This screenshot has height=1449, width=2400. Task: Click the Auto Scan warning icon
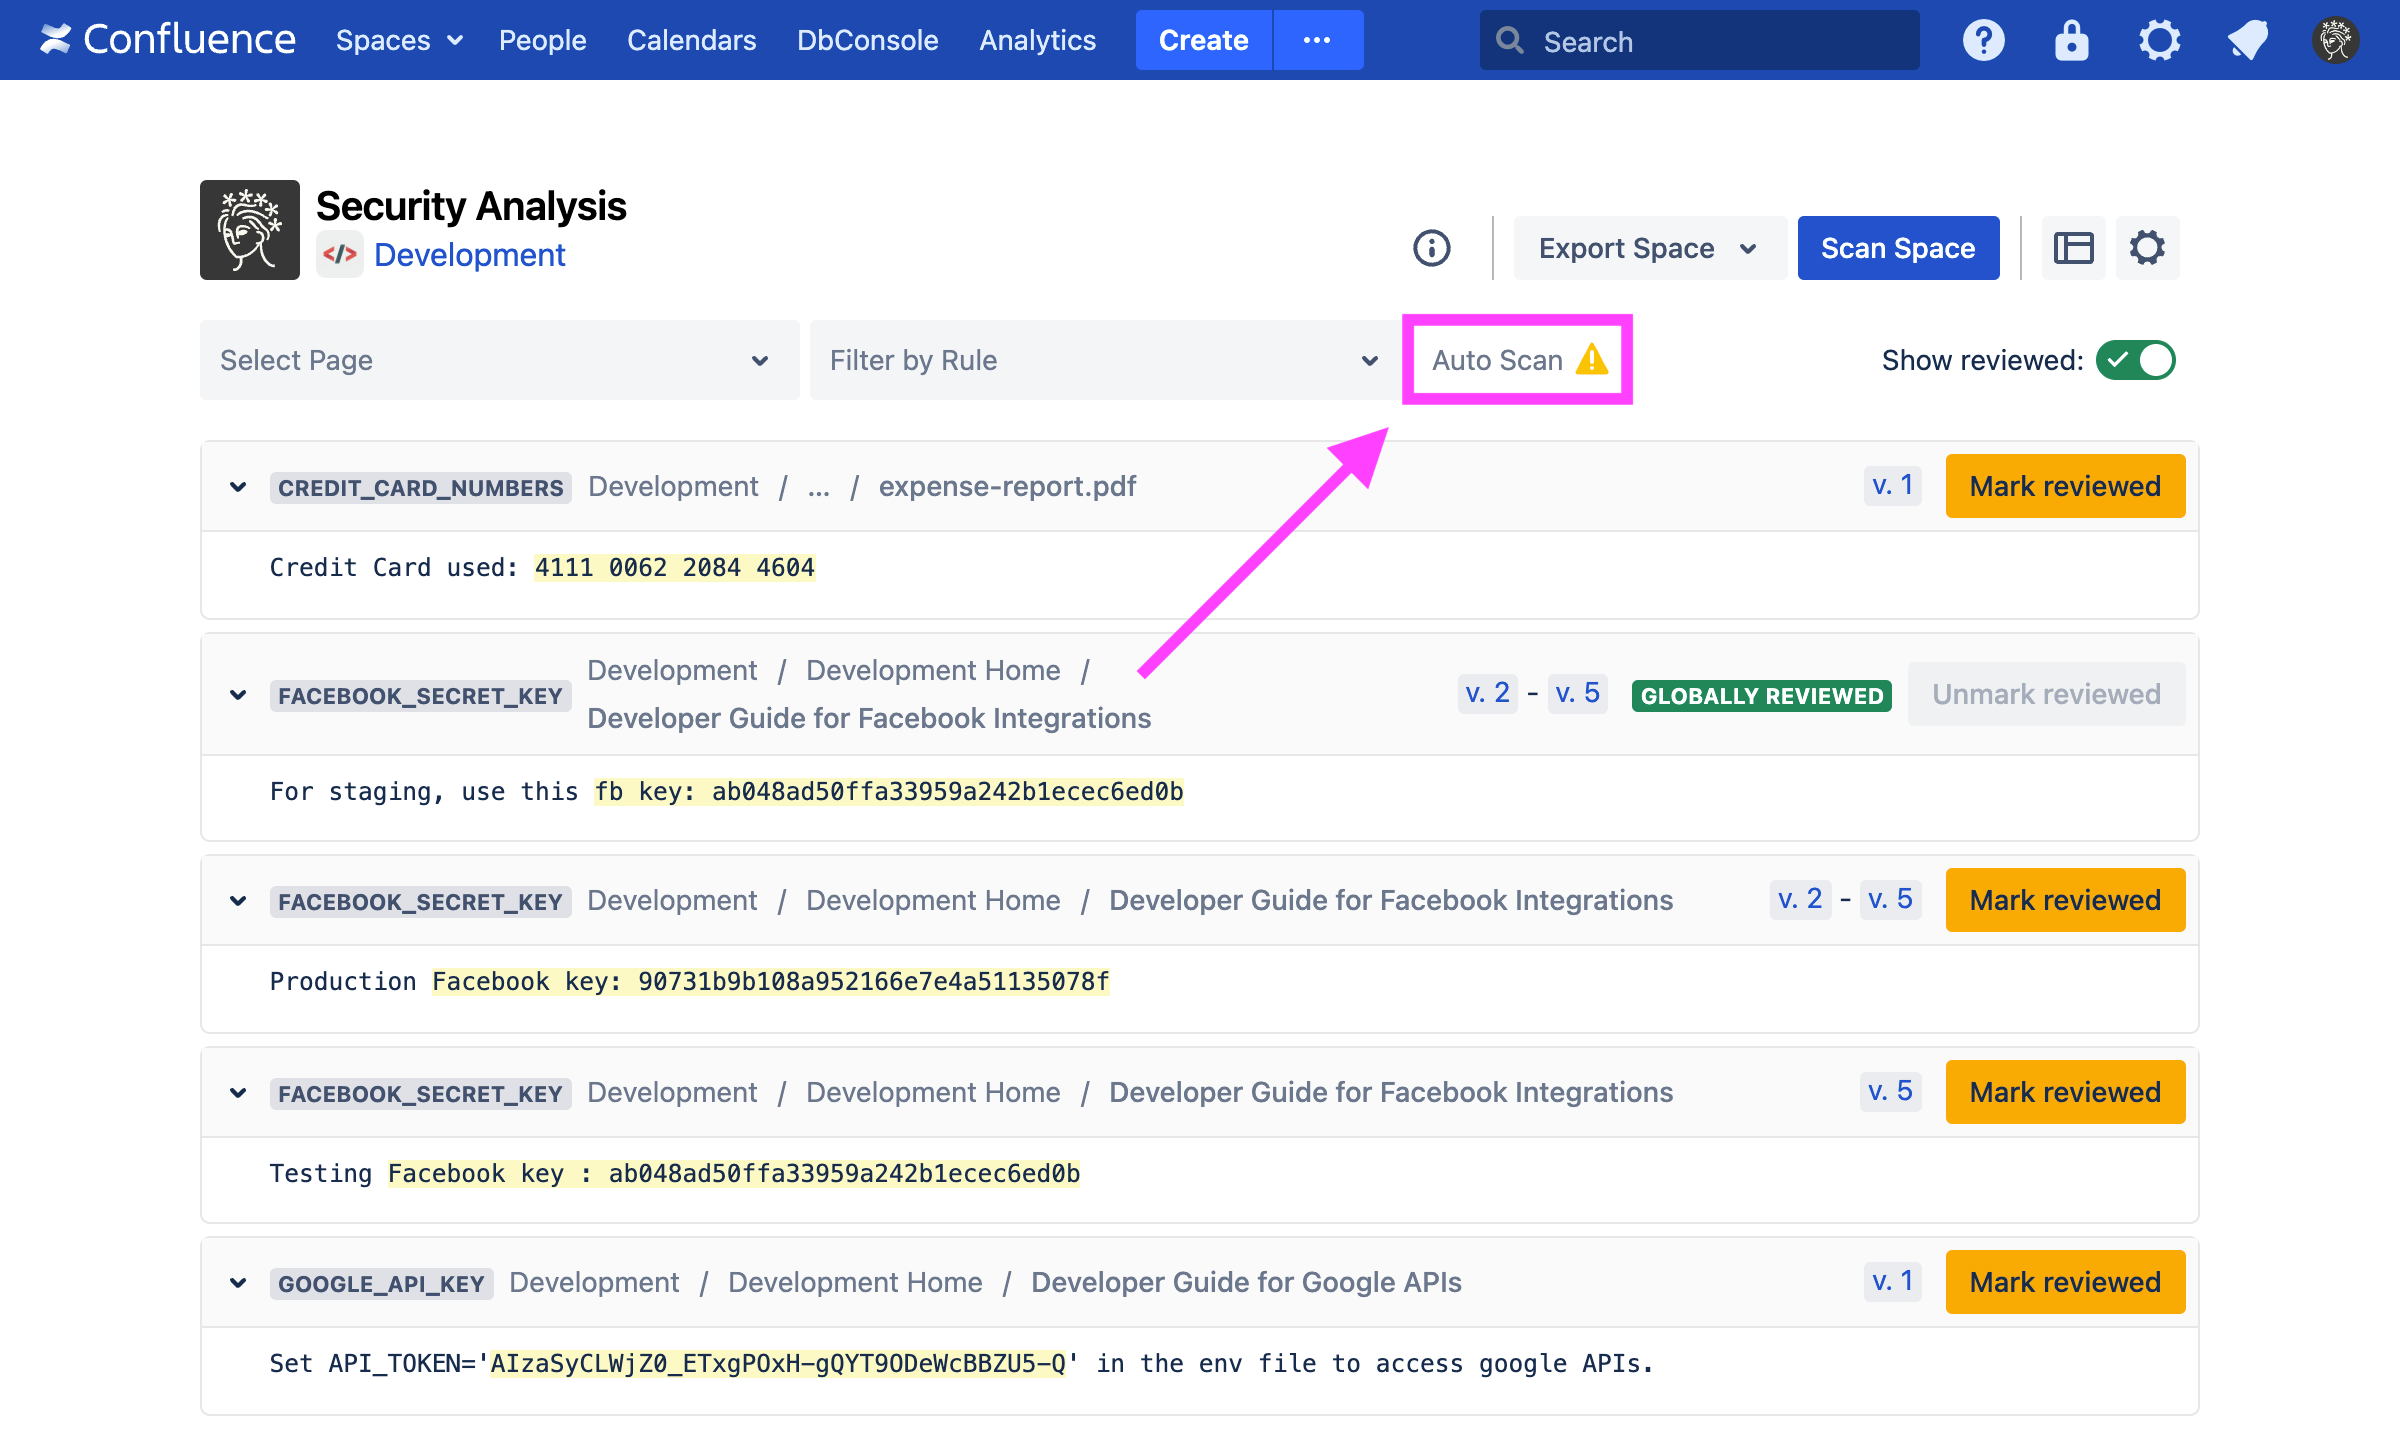1592,360
